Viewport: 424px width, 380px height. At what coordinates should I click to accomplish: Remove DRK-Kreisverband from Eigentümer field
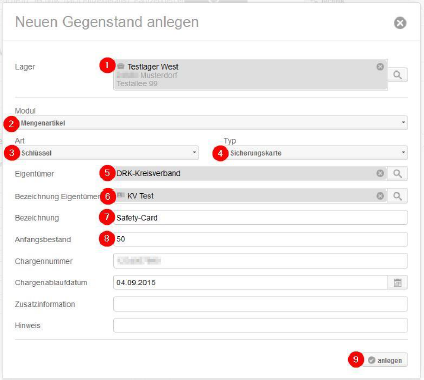point(380,173)
